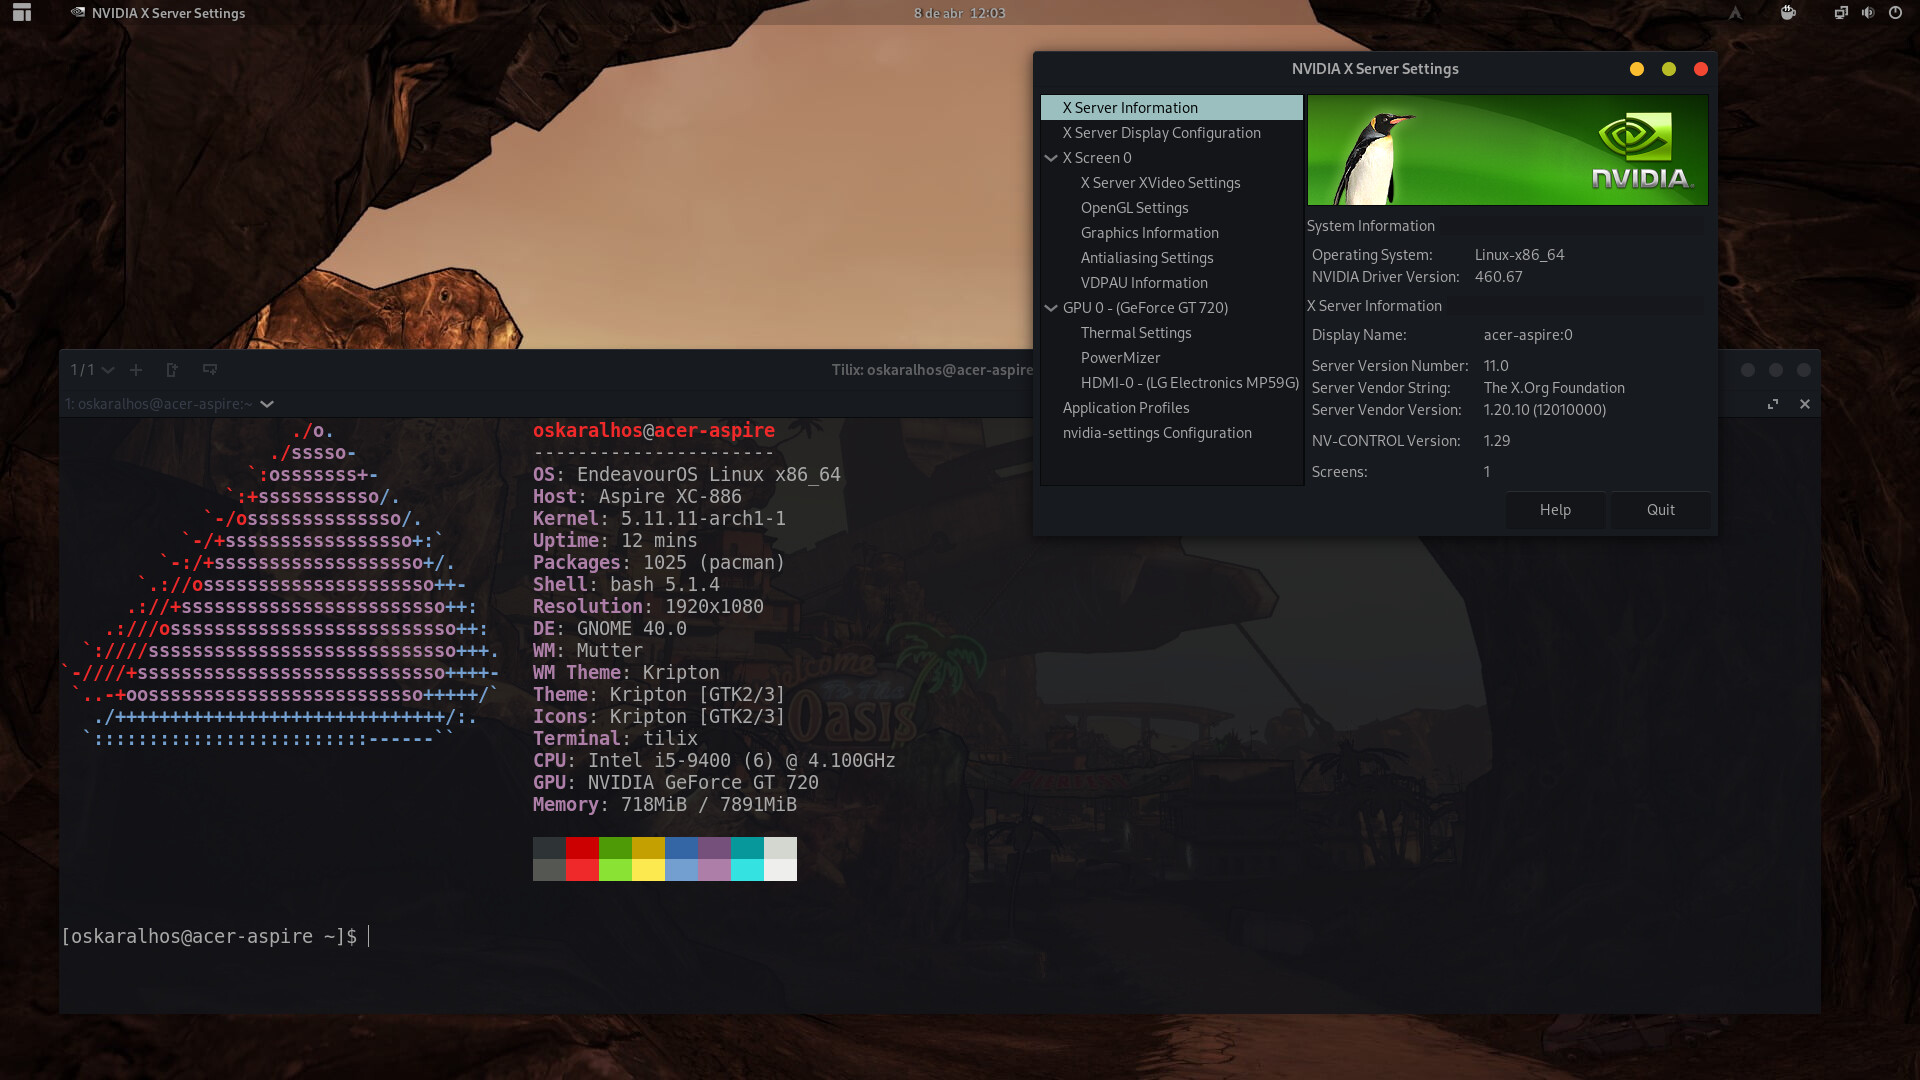Collapse the GPU 0 GeForce GT 720 node
1920x1080 pixels.
pyautogui.click(x=1051, y=308)
